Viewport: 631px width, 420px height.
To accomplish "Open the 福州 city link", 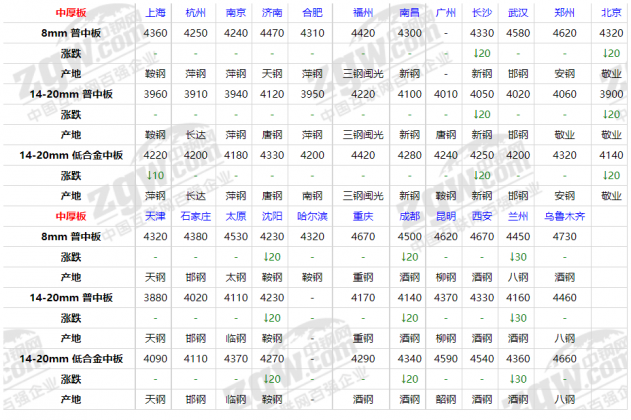I will click(x=362, y=15).
